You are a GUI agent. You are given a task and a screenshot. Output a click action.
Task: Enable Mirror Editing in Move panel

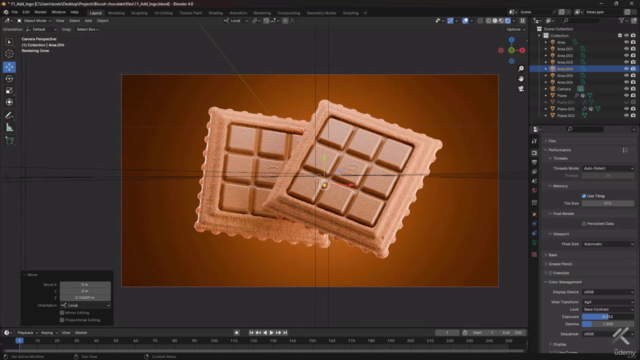pos(62,313)
